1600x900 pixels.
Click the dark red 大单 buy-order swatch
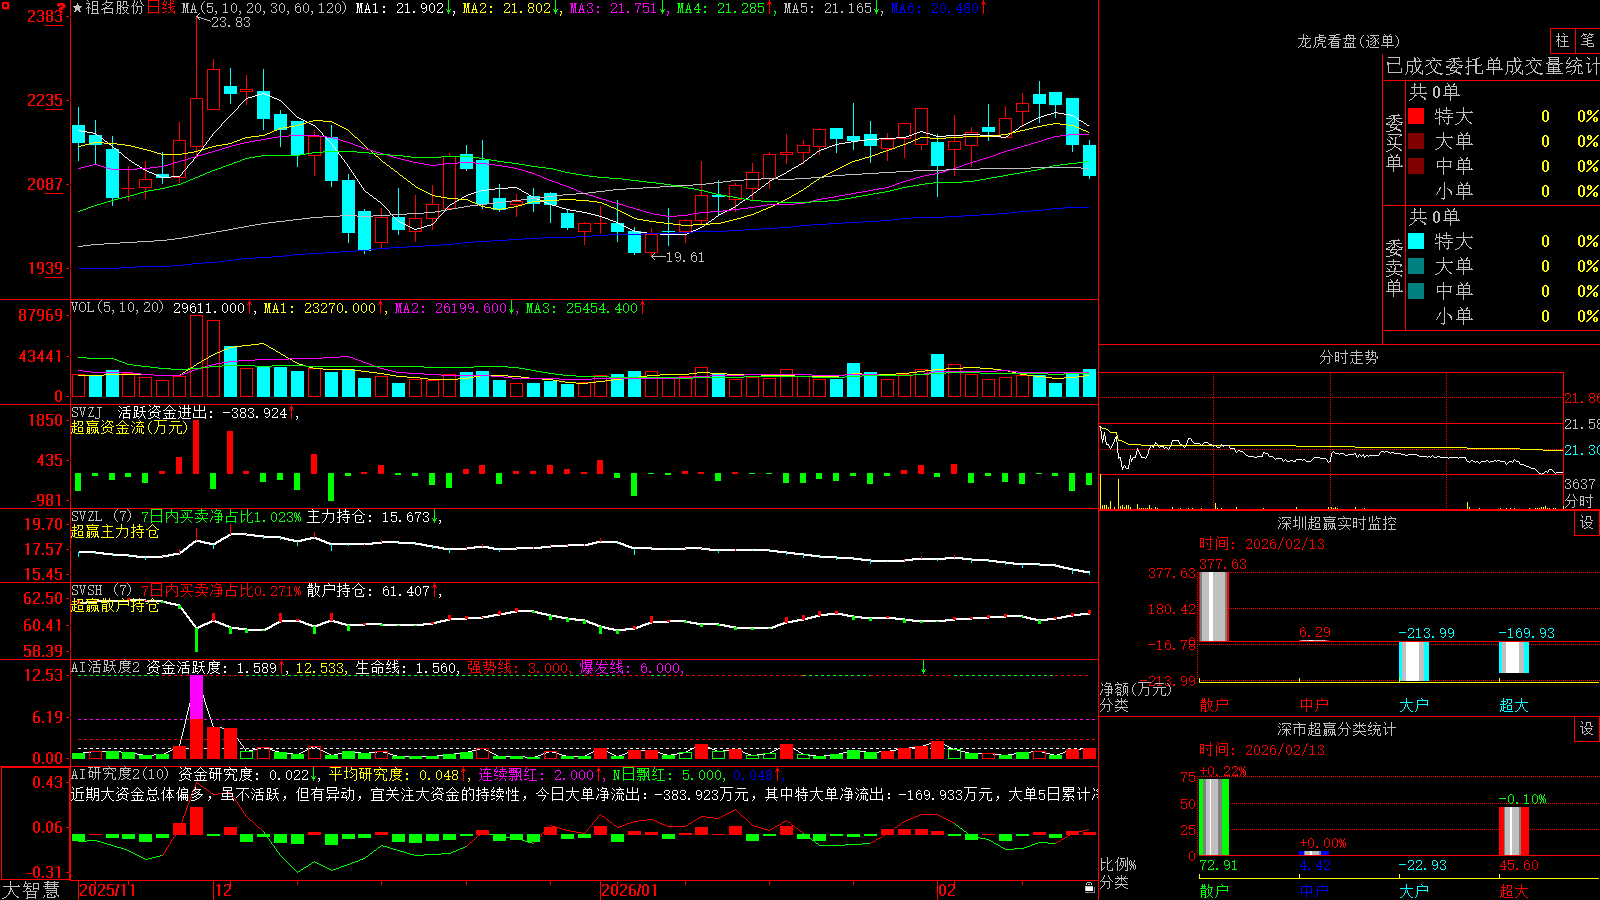(1416, 141)
